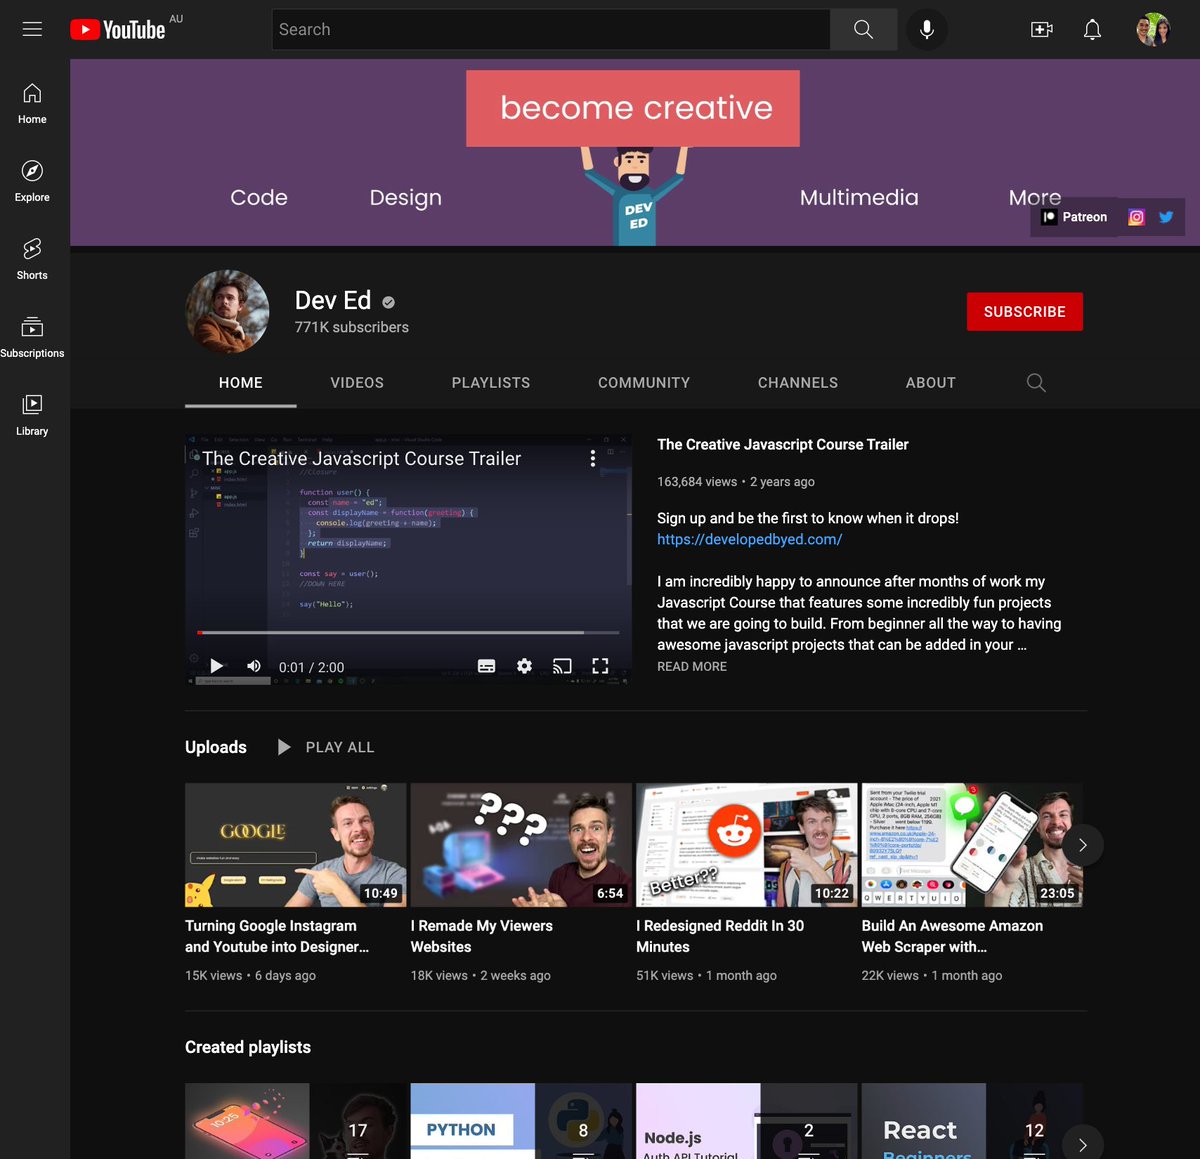The width and height of the screenshot is (1200, 1159).
Task: Check notifications via the bell icon
Action: 1092,29
